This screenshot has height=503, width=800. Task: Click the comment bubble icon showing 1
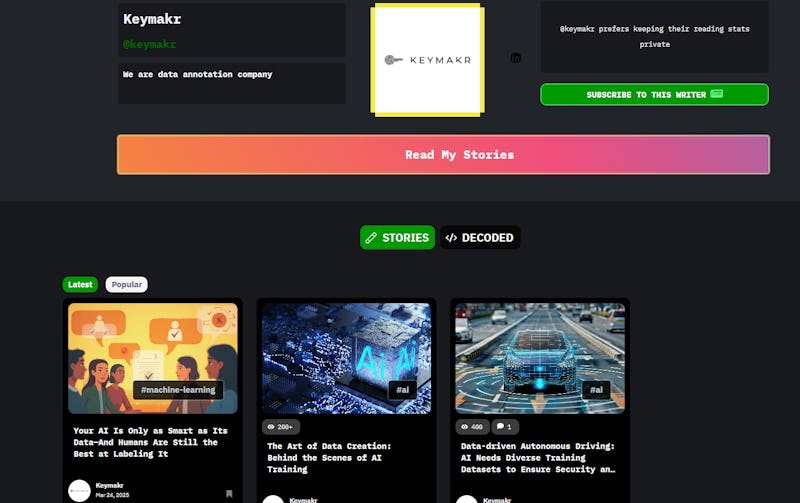coord(499,426)
